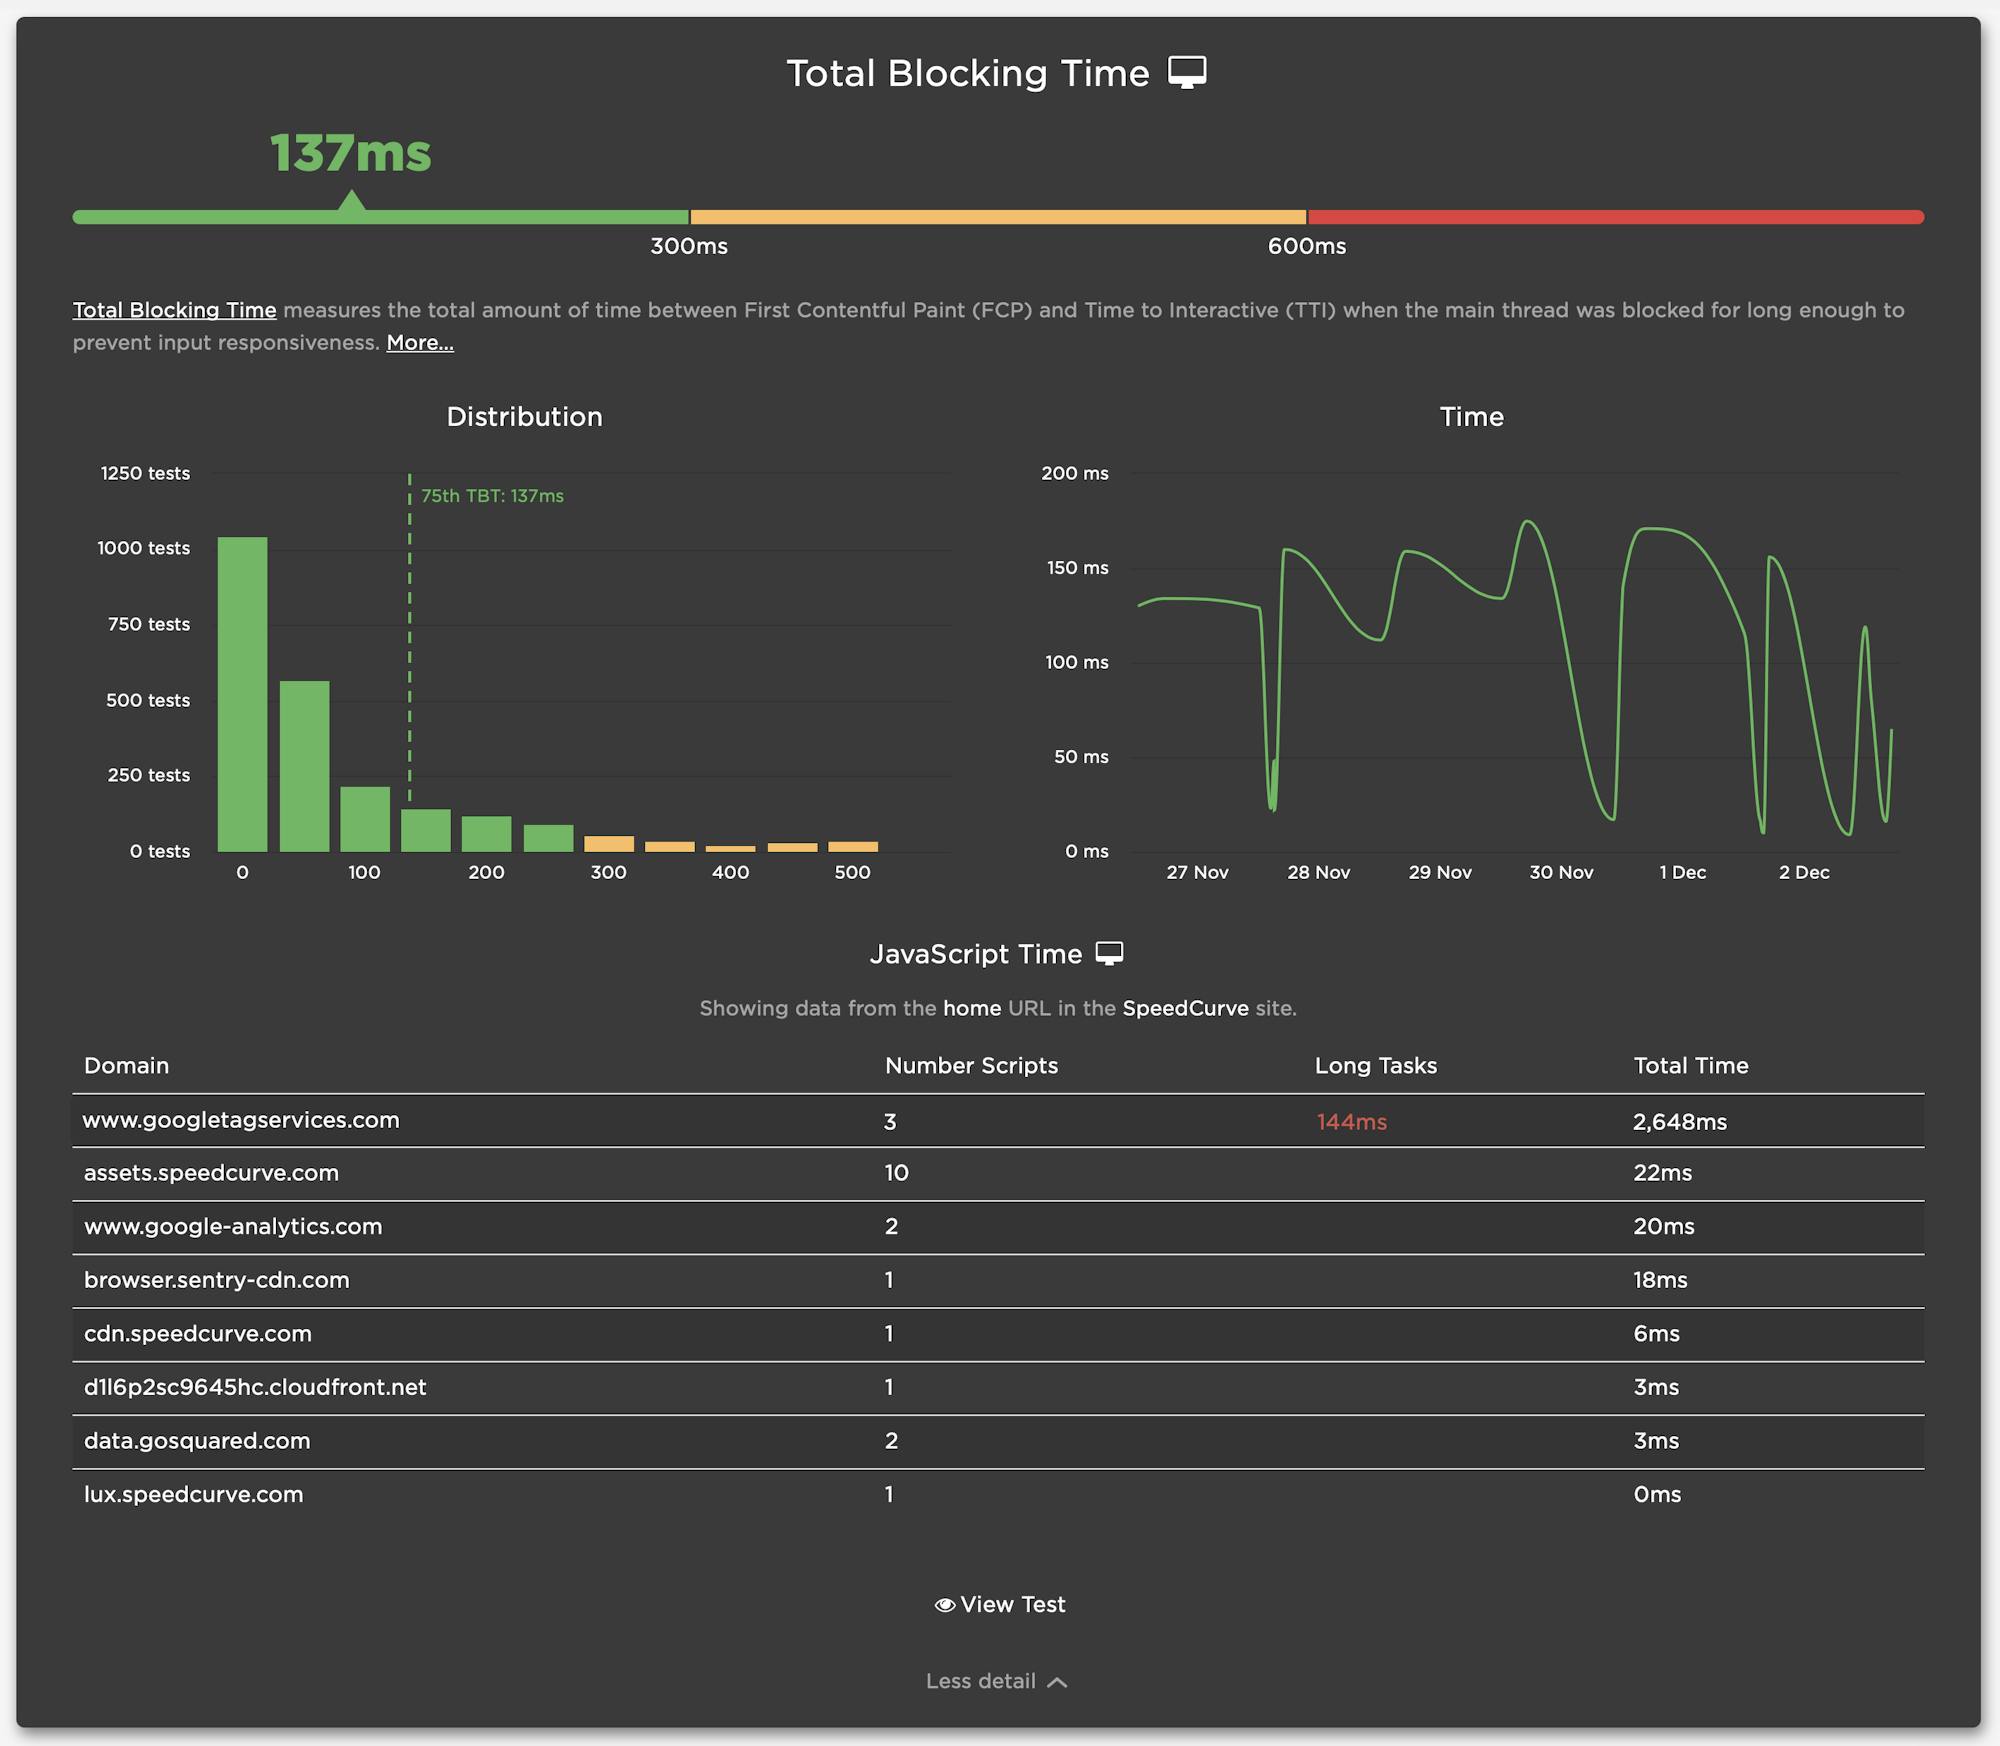Click the Domain column header

126,1065
